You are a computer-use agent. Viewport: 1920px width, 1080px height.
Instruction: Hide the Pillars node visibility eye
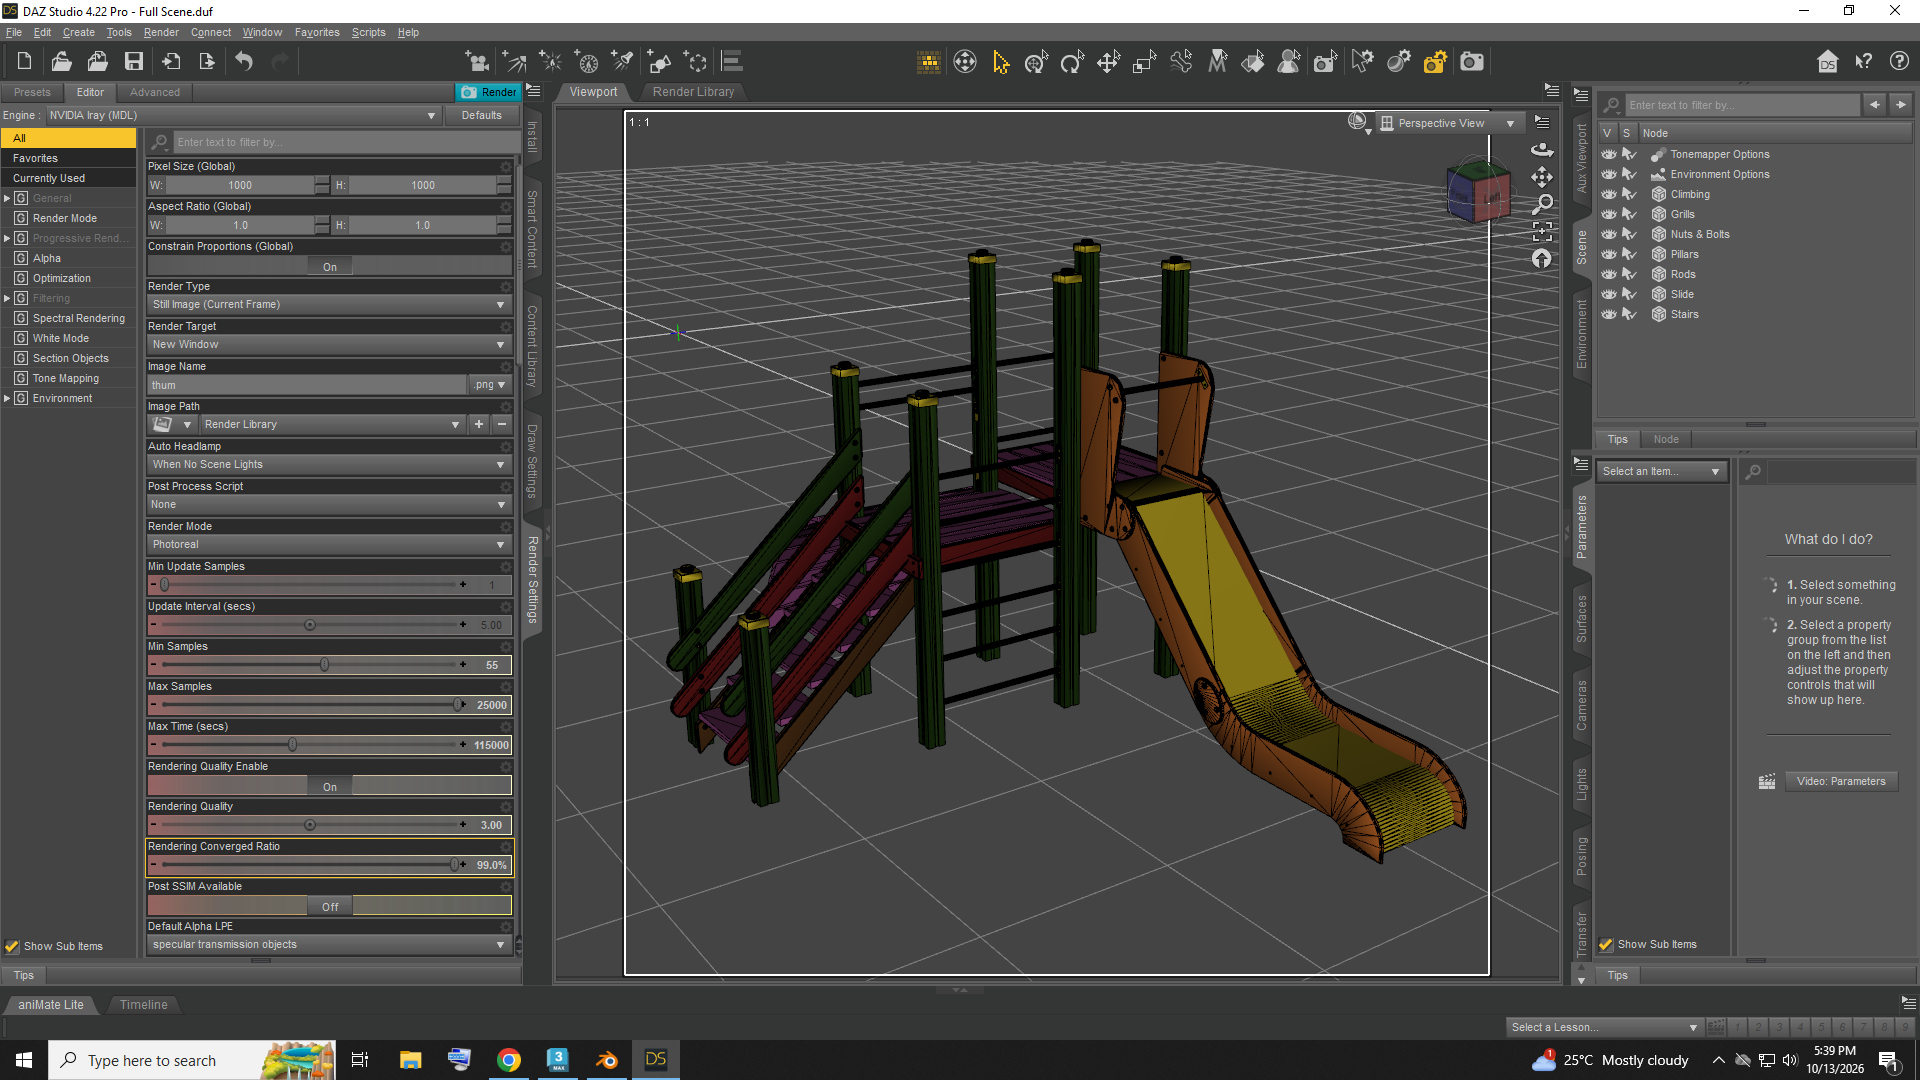pos(1608,254)
